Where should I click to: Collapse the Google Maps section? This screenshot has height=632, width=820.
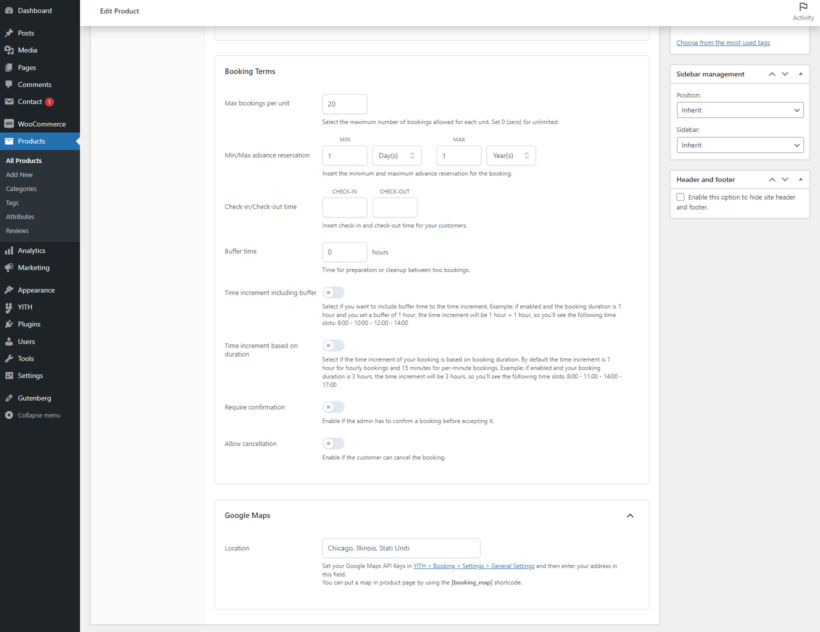[x=630, y=515]
